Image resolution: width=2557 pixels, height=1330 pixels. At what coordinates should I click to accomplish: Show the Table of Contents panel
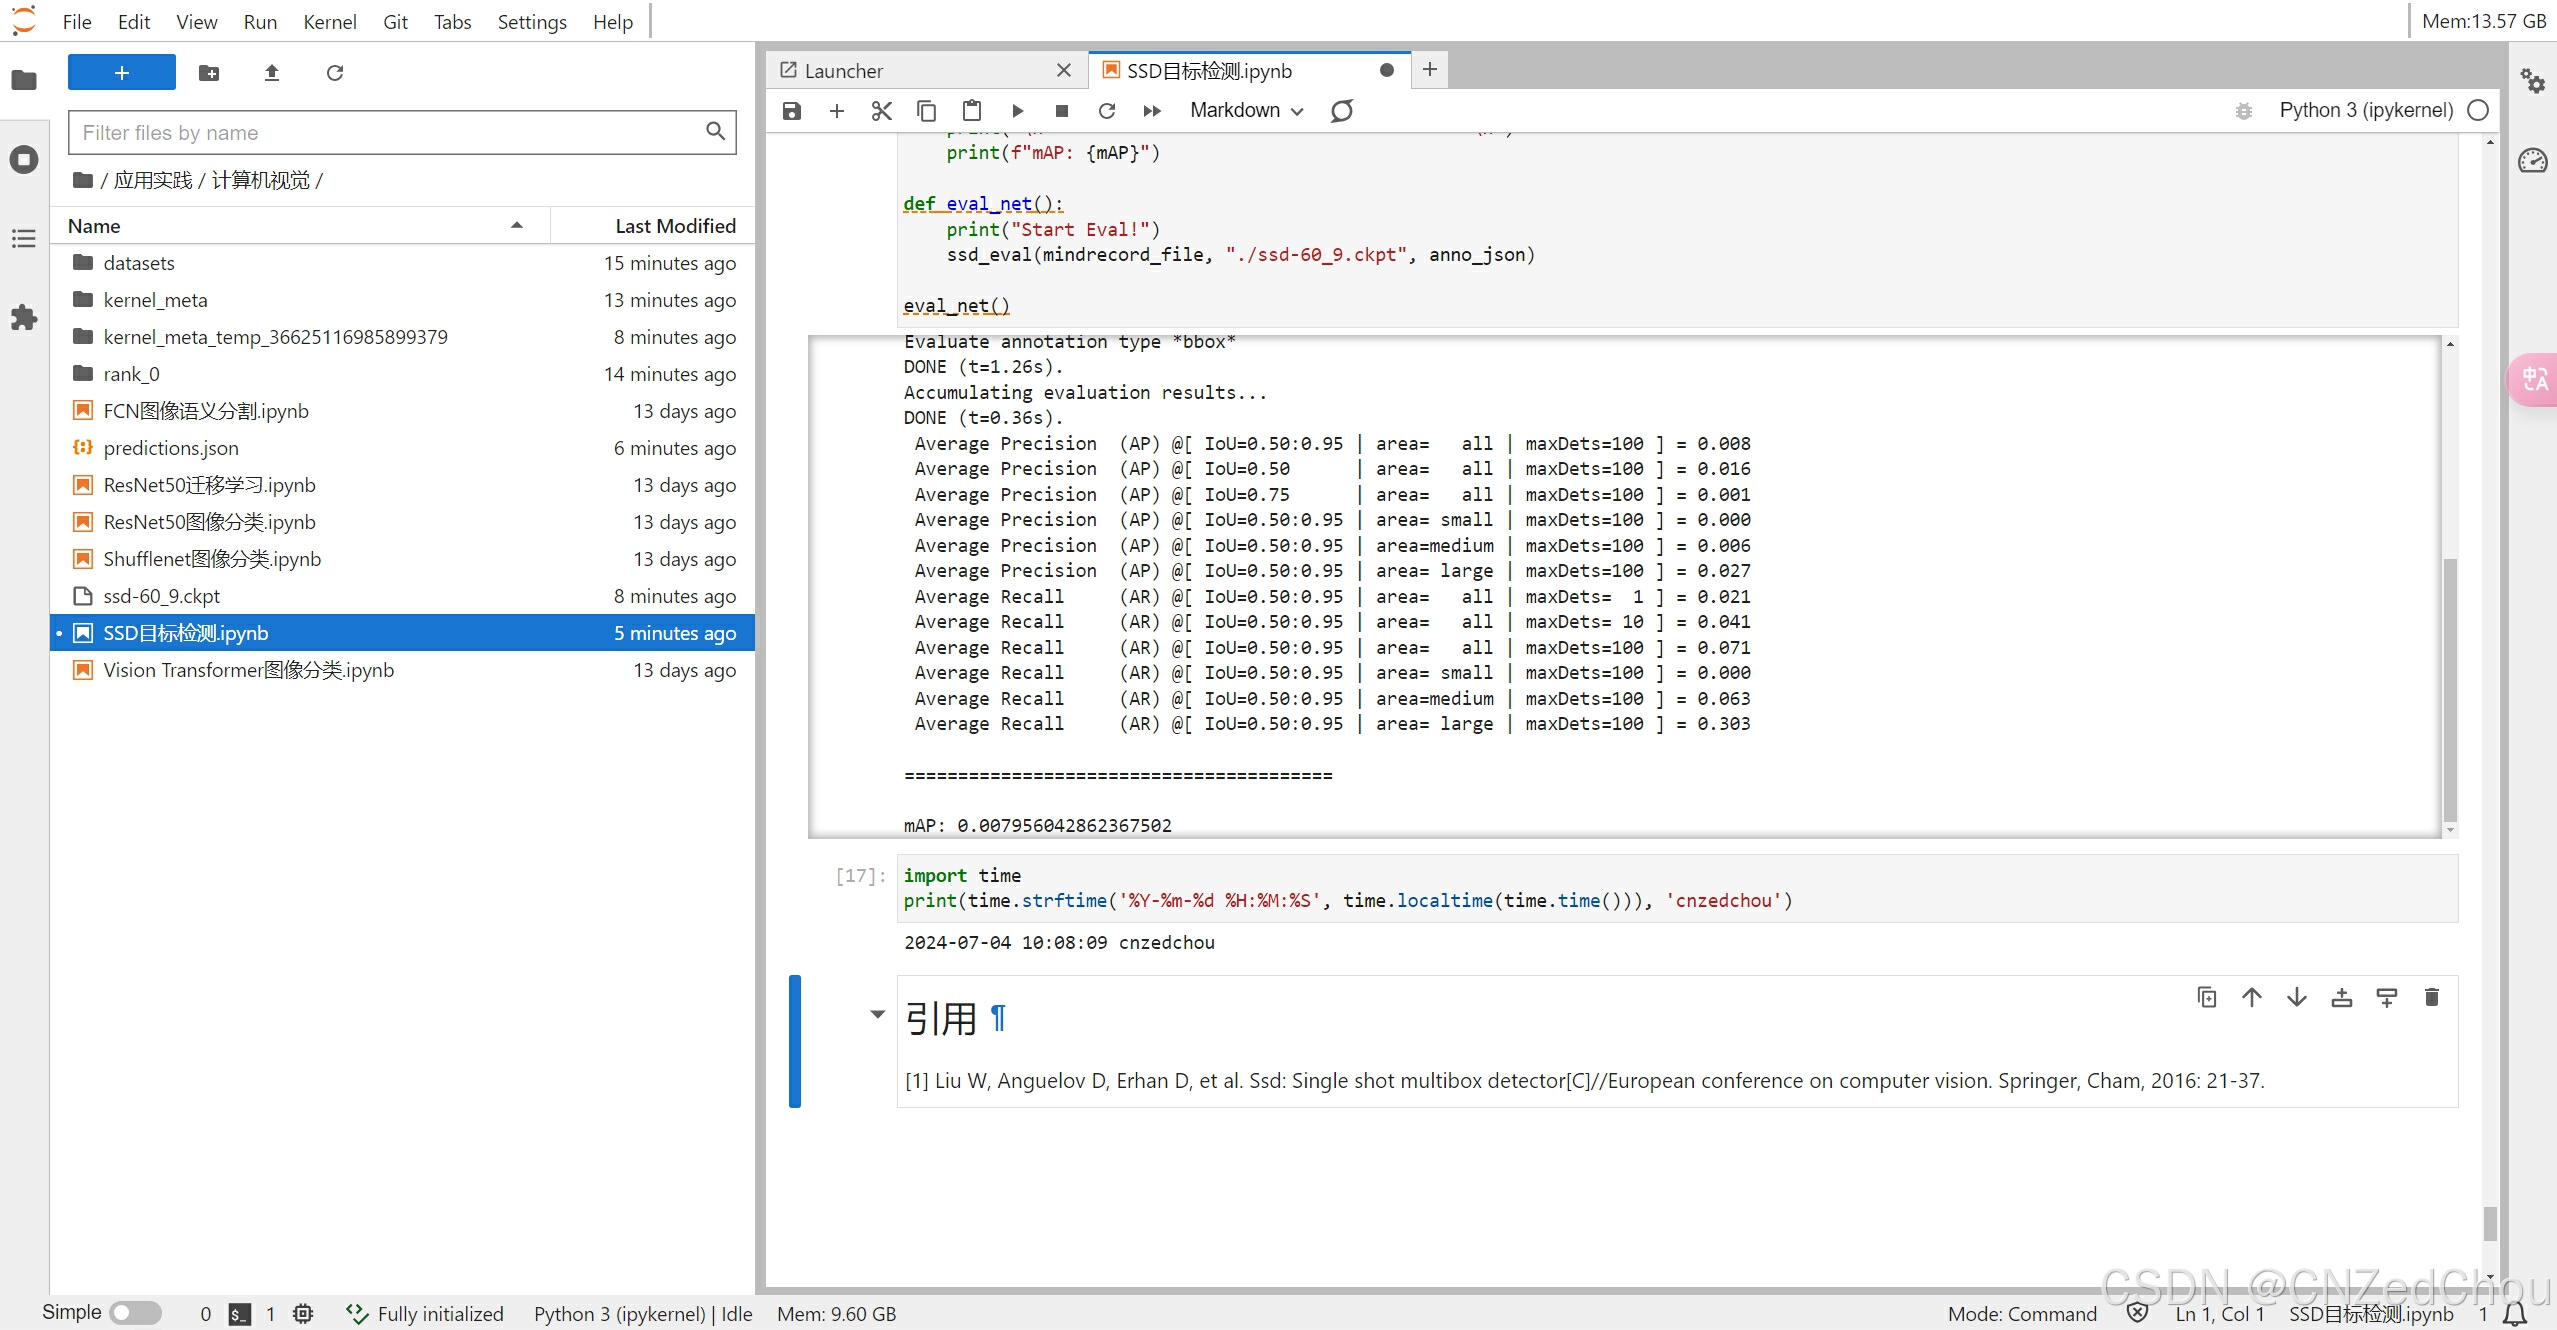24,239
